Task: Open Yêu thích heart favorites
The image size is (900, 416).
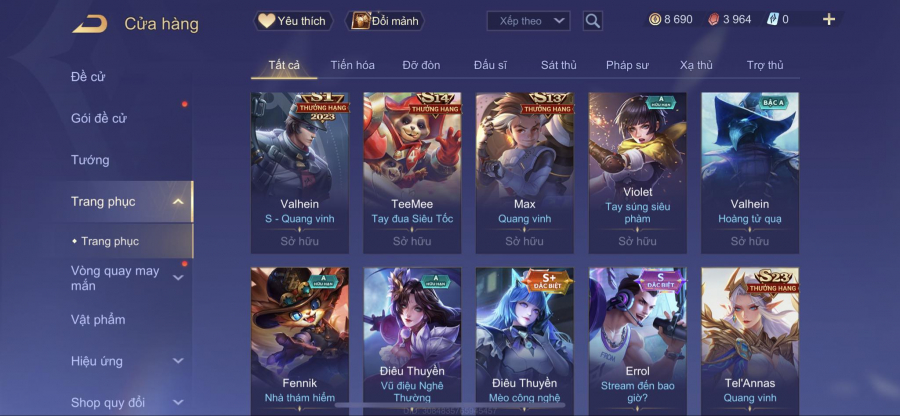Action: [293, 21]
